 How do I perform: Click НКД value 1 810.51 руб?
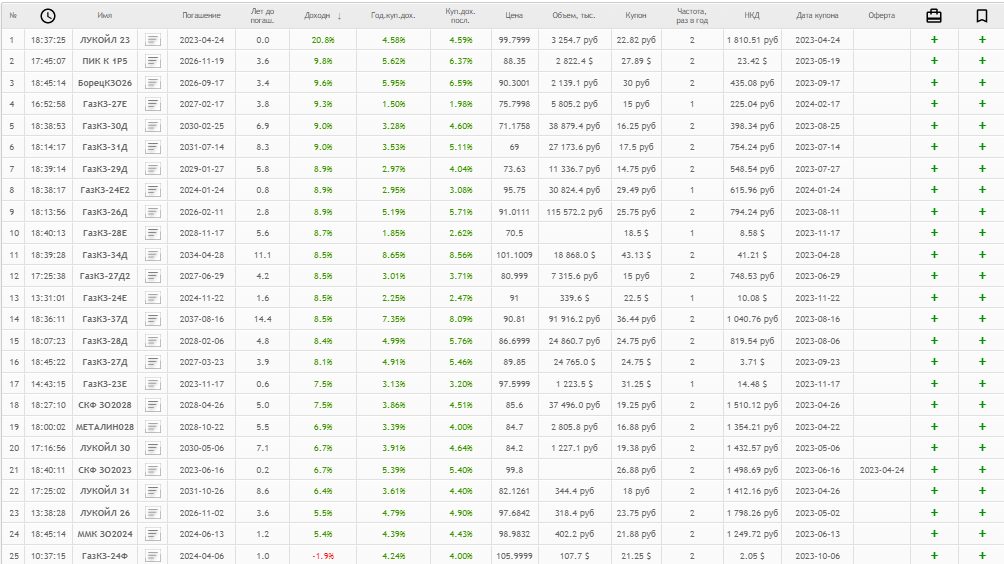(752, 40)
